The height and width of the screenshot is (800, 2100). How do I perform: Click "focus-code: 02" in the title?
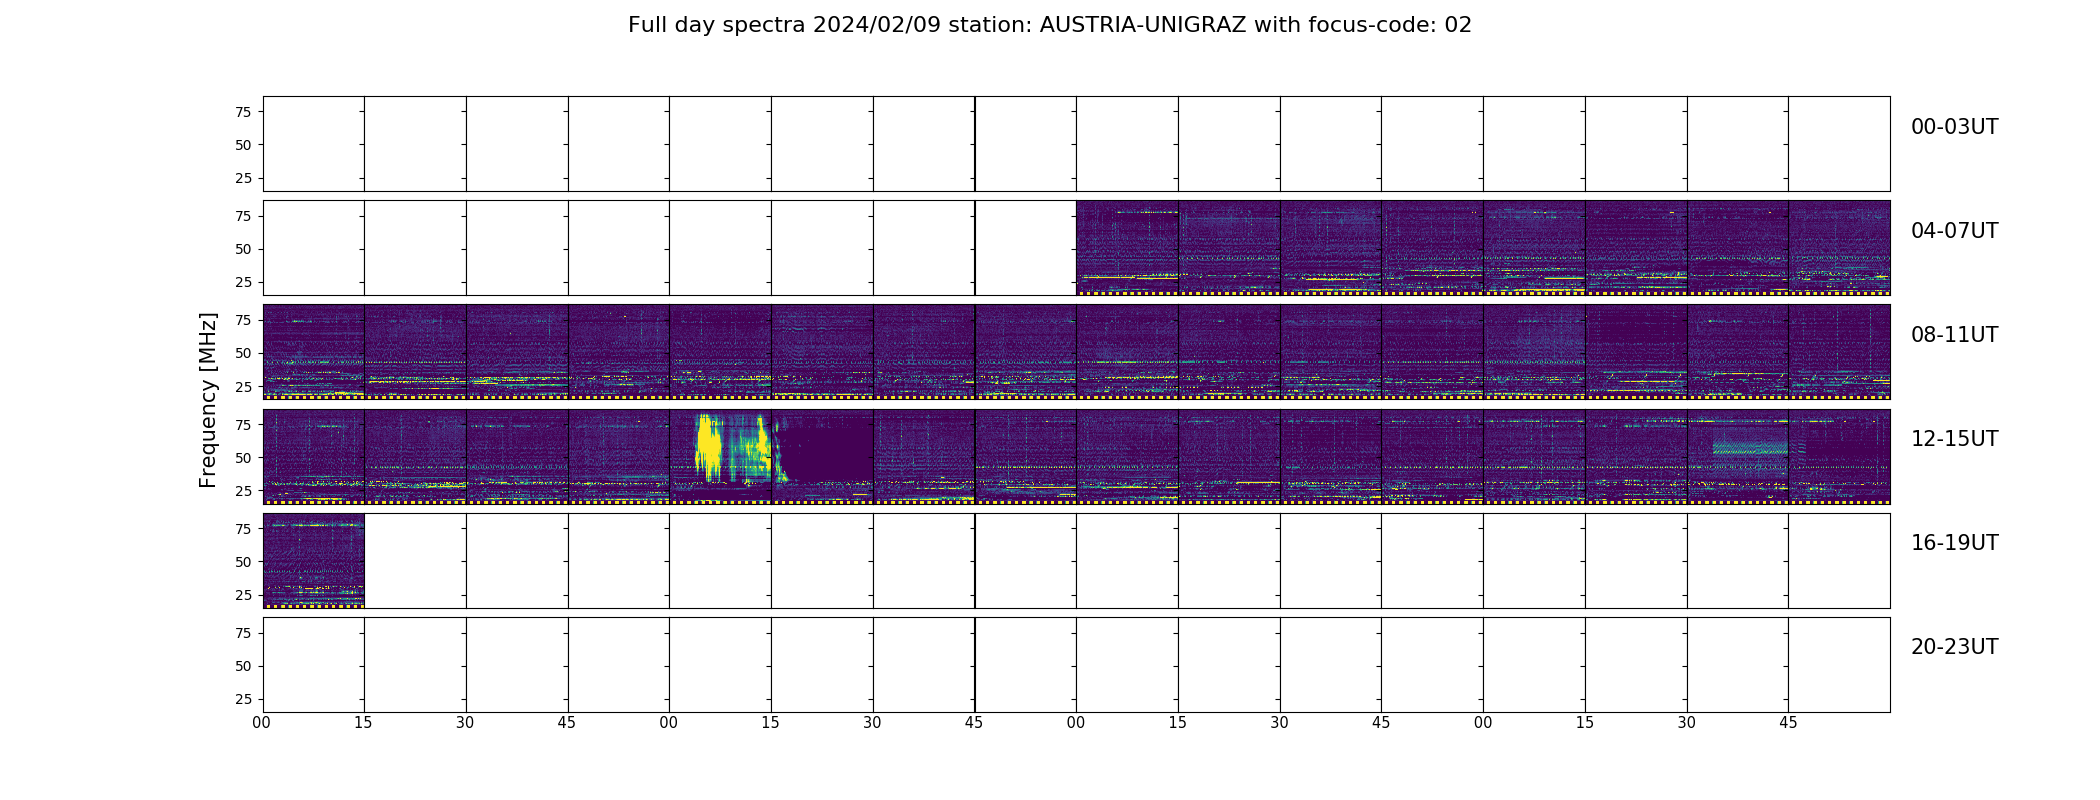tap(1389, 25)
